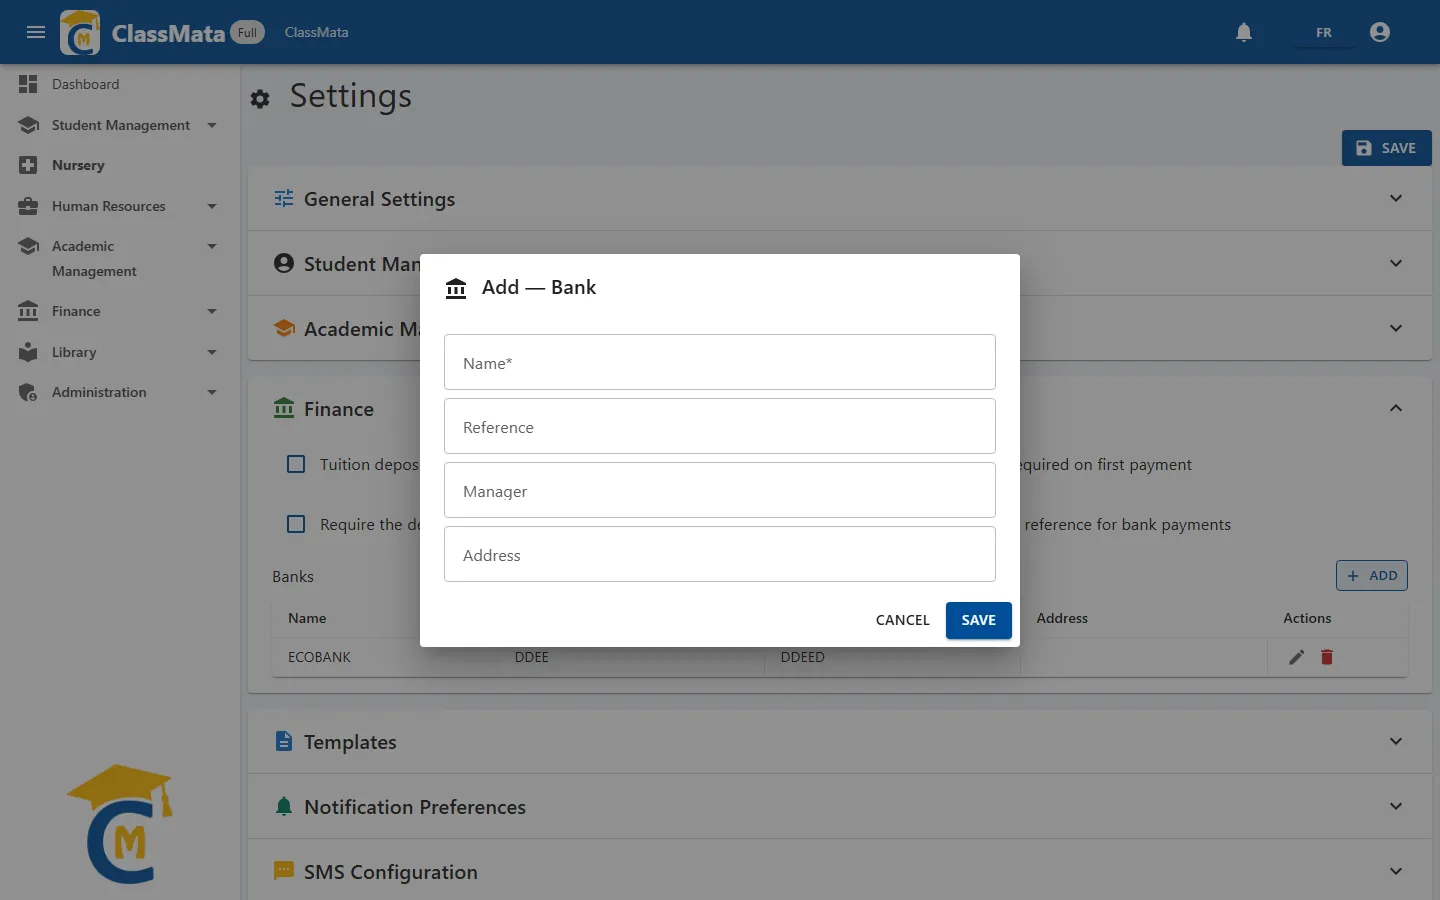Viewport: 1440px width, 900px height.
Task: Click the SMS Configuration chat icon
Action: (284, 871)
